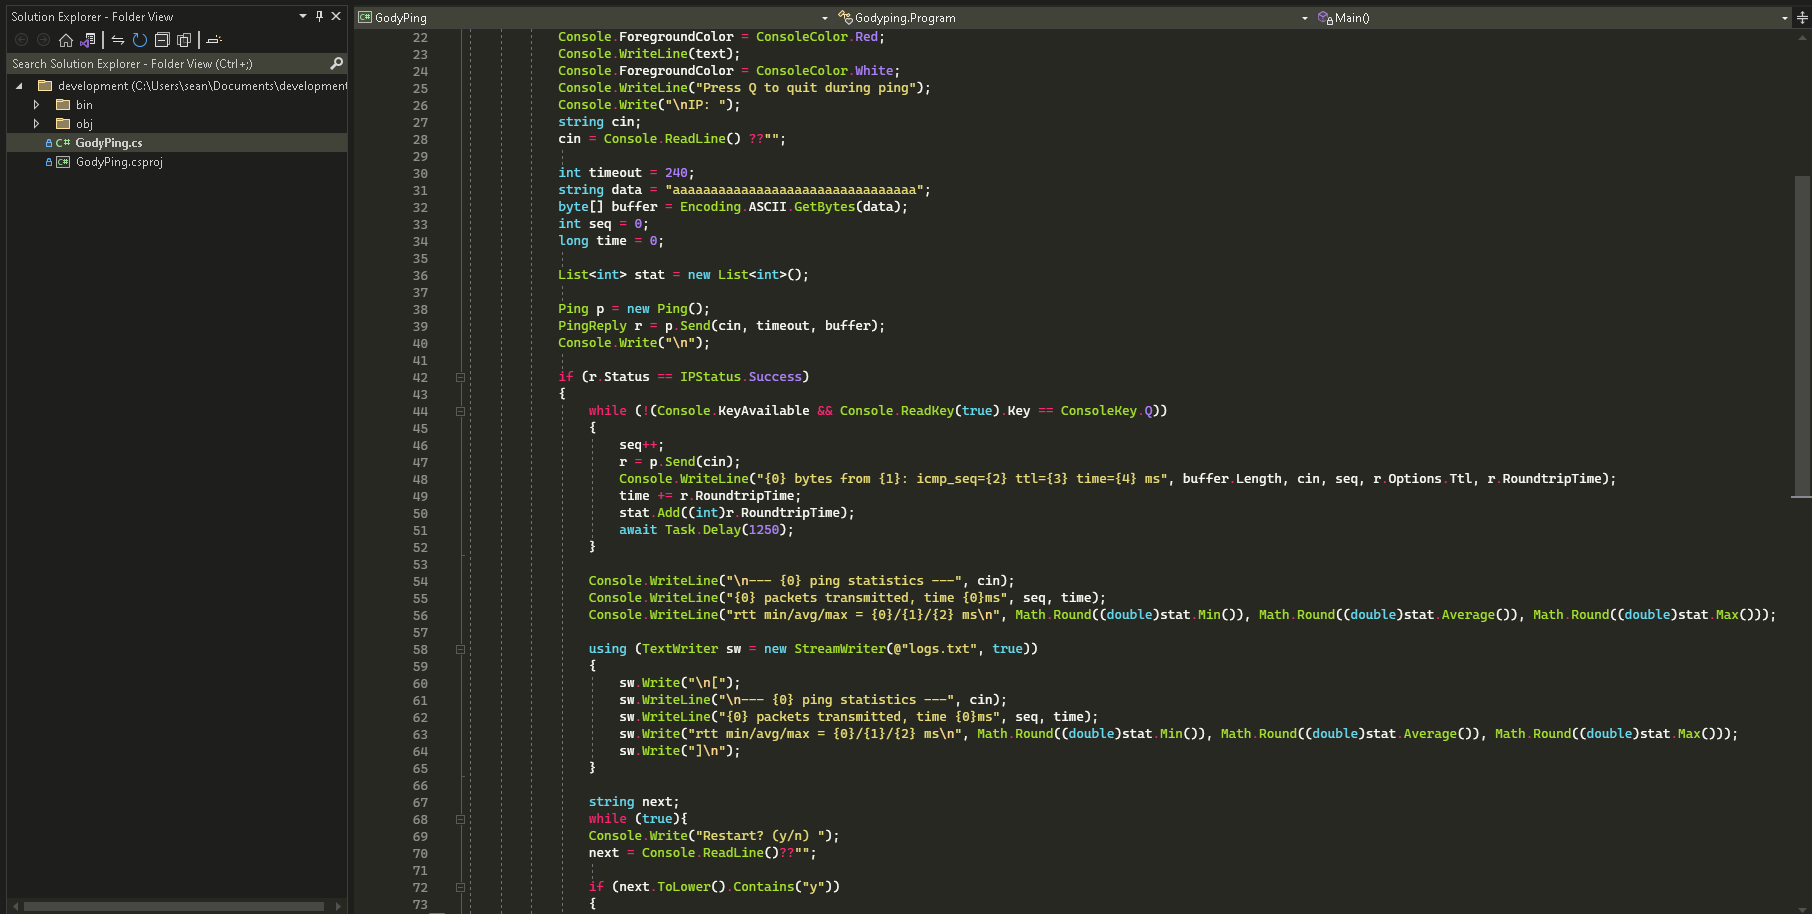Open the Main() member dropdown
Screen dimensions: 1812x914
tap(1784, 18)
